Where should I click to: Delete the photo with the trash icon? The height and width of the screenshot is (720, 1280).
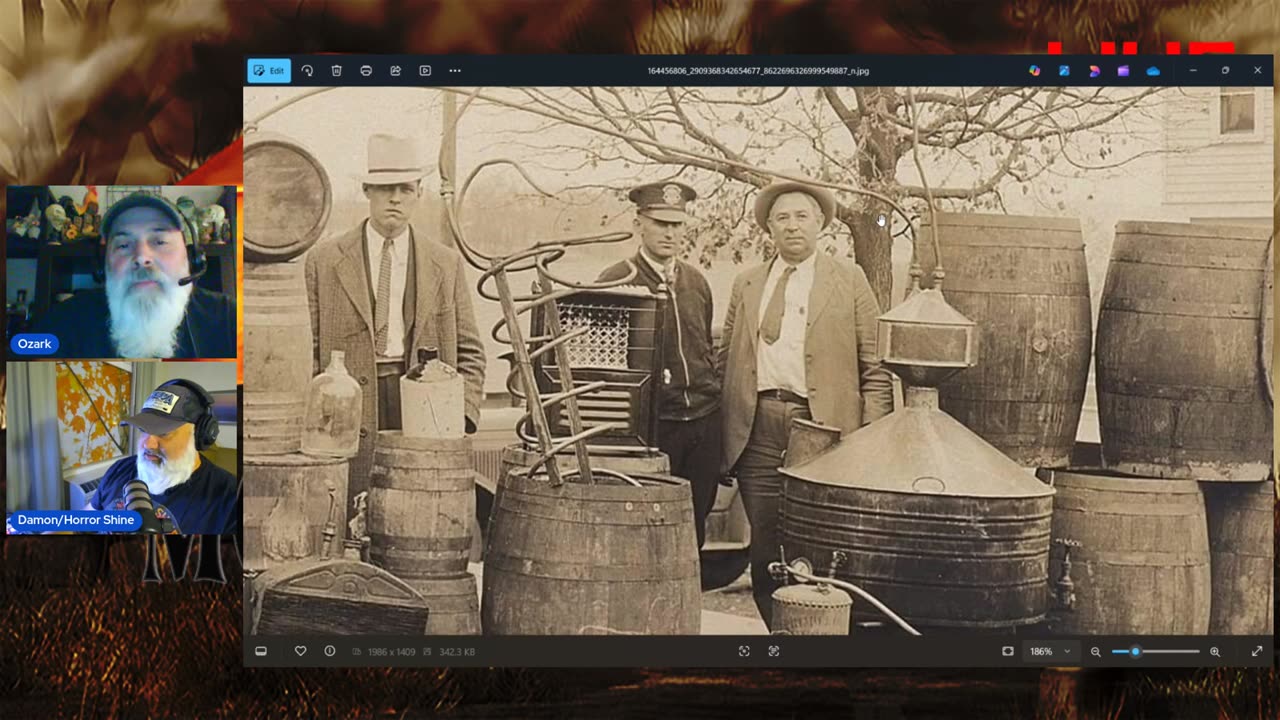pos(337,71)
